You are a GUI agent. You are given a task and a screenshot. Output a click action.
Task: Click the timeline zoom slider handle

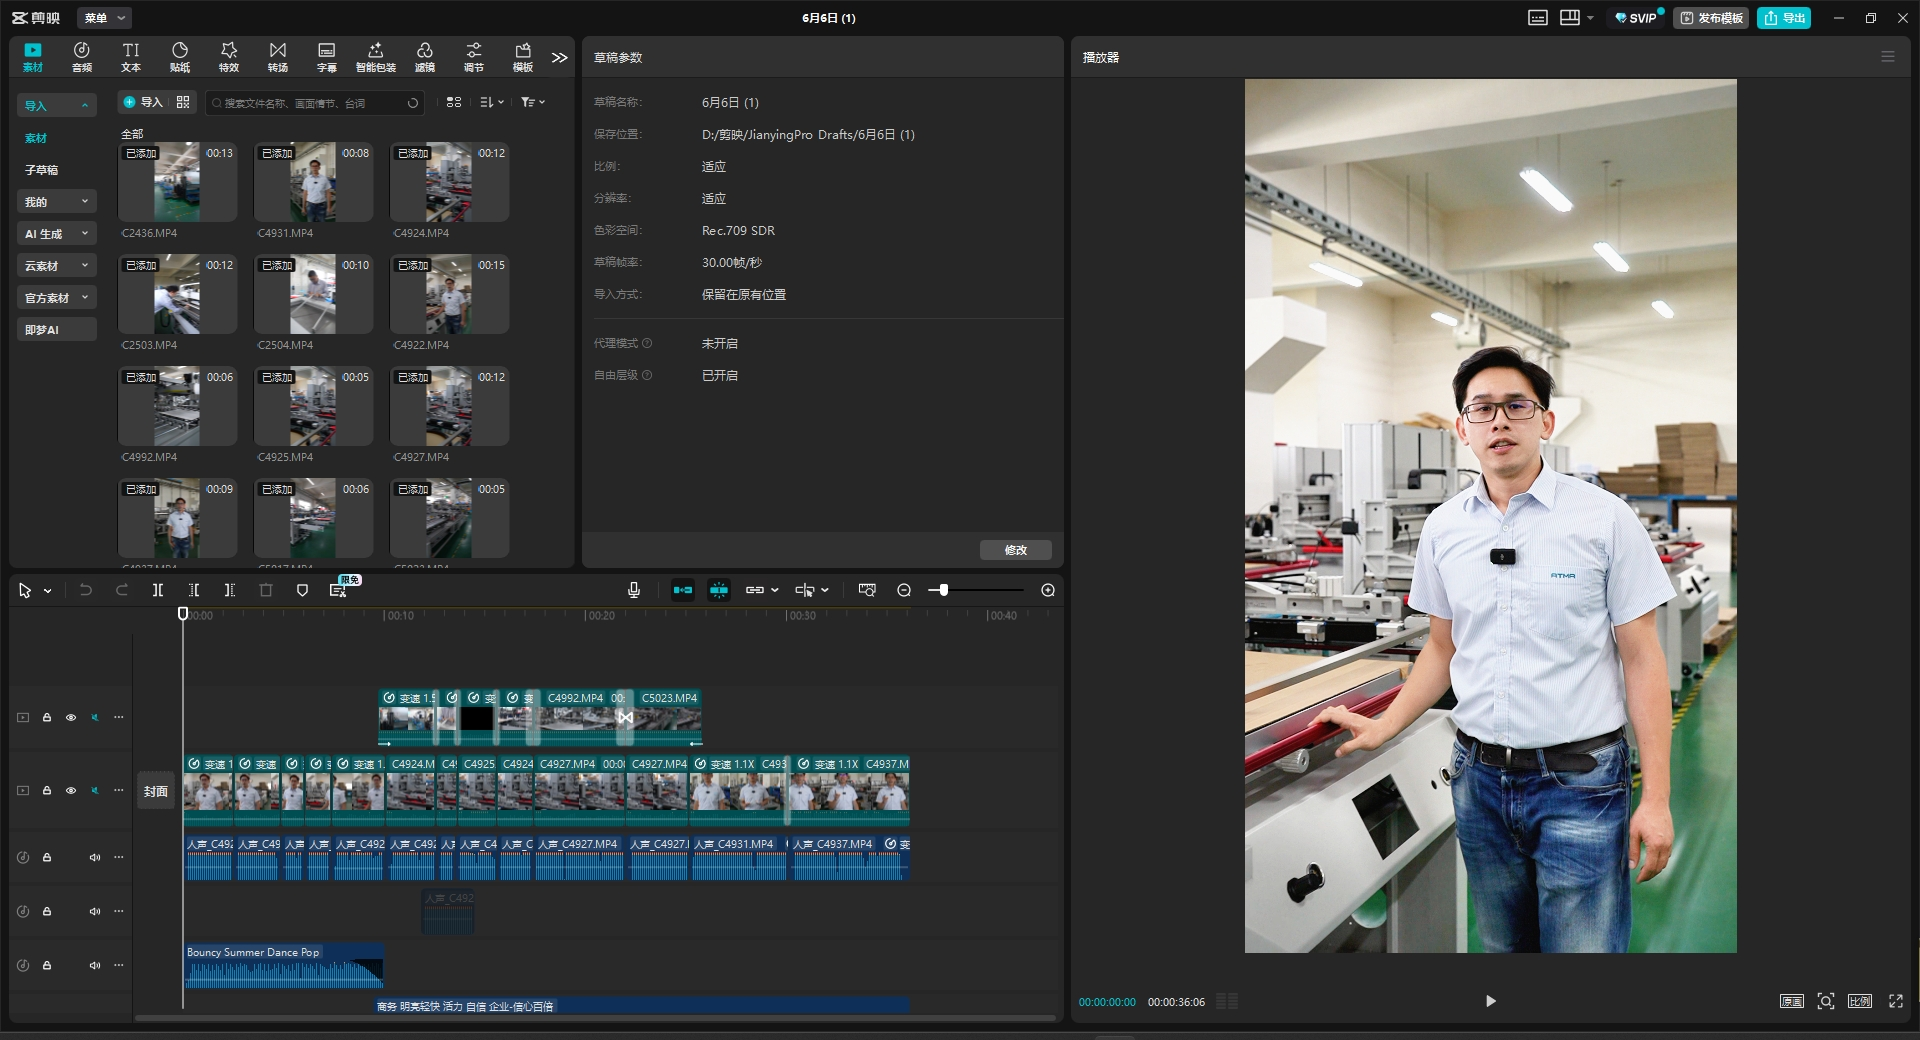(x=943, y=590)
